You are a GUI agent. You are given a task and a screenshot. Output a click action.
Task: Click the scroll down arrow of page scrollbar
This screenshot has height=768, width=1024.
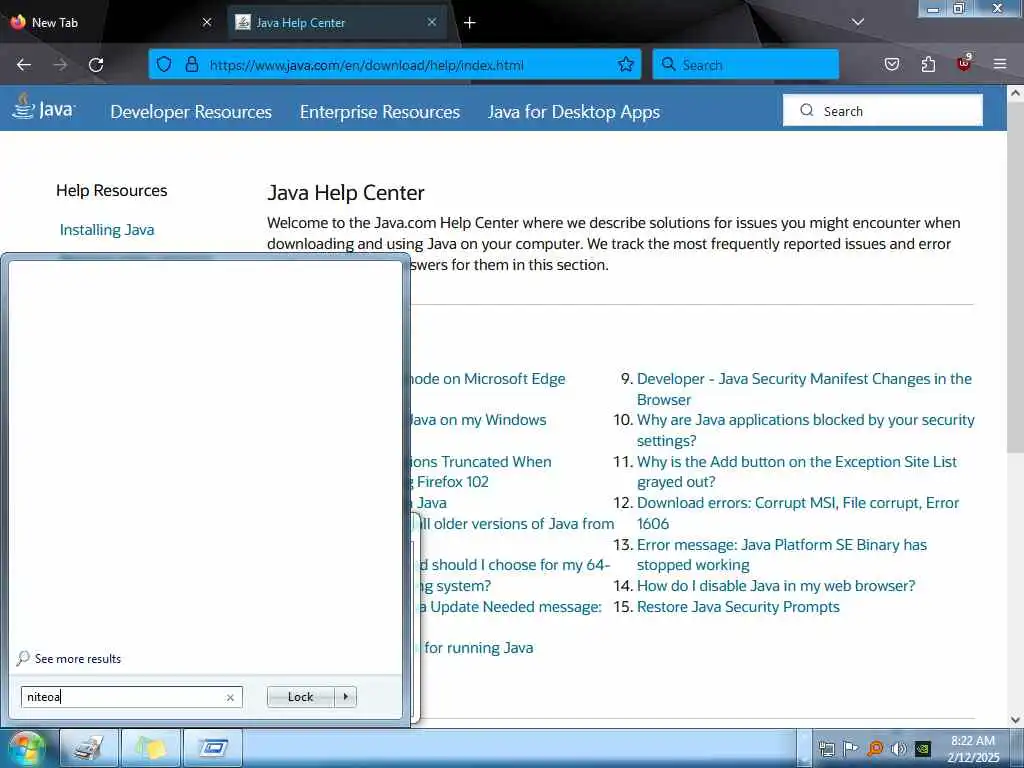[1016, 720]
